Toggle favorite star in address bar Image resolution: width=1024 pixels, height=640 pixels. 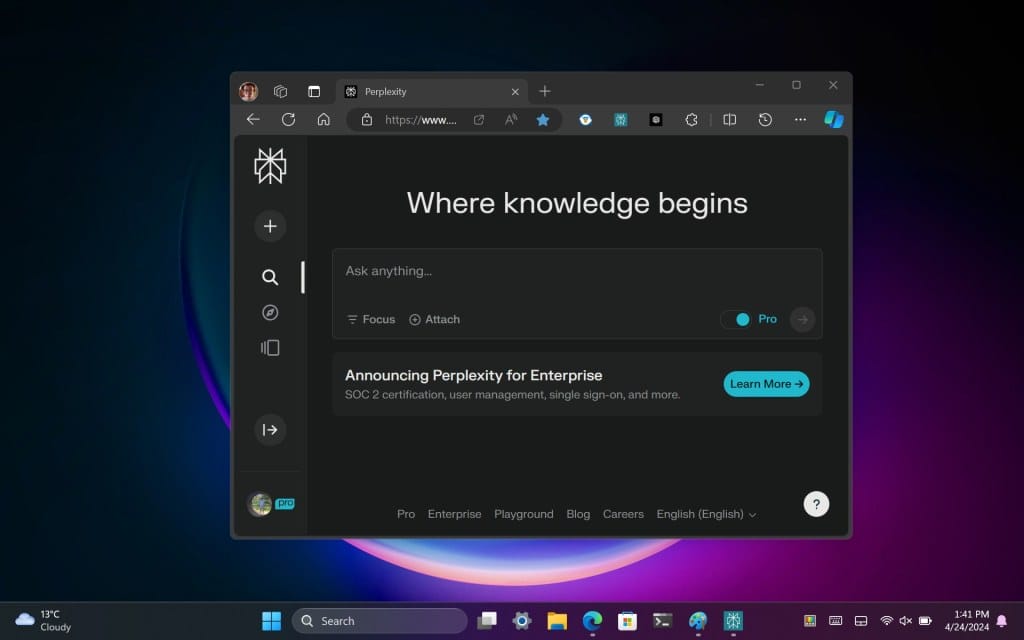[x=543, y=119]
